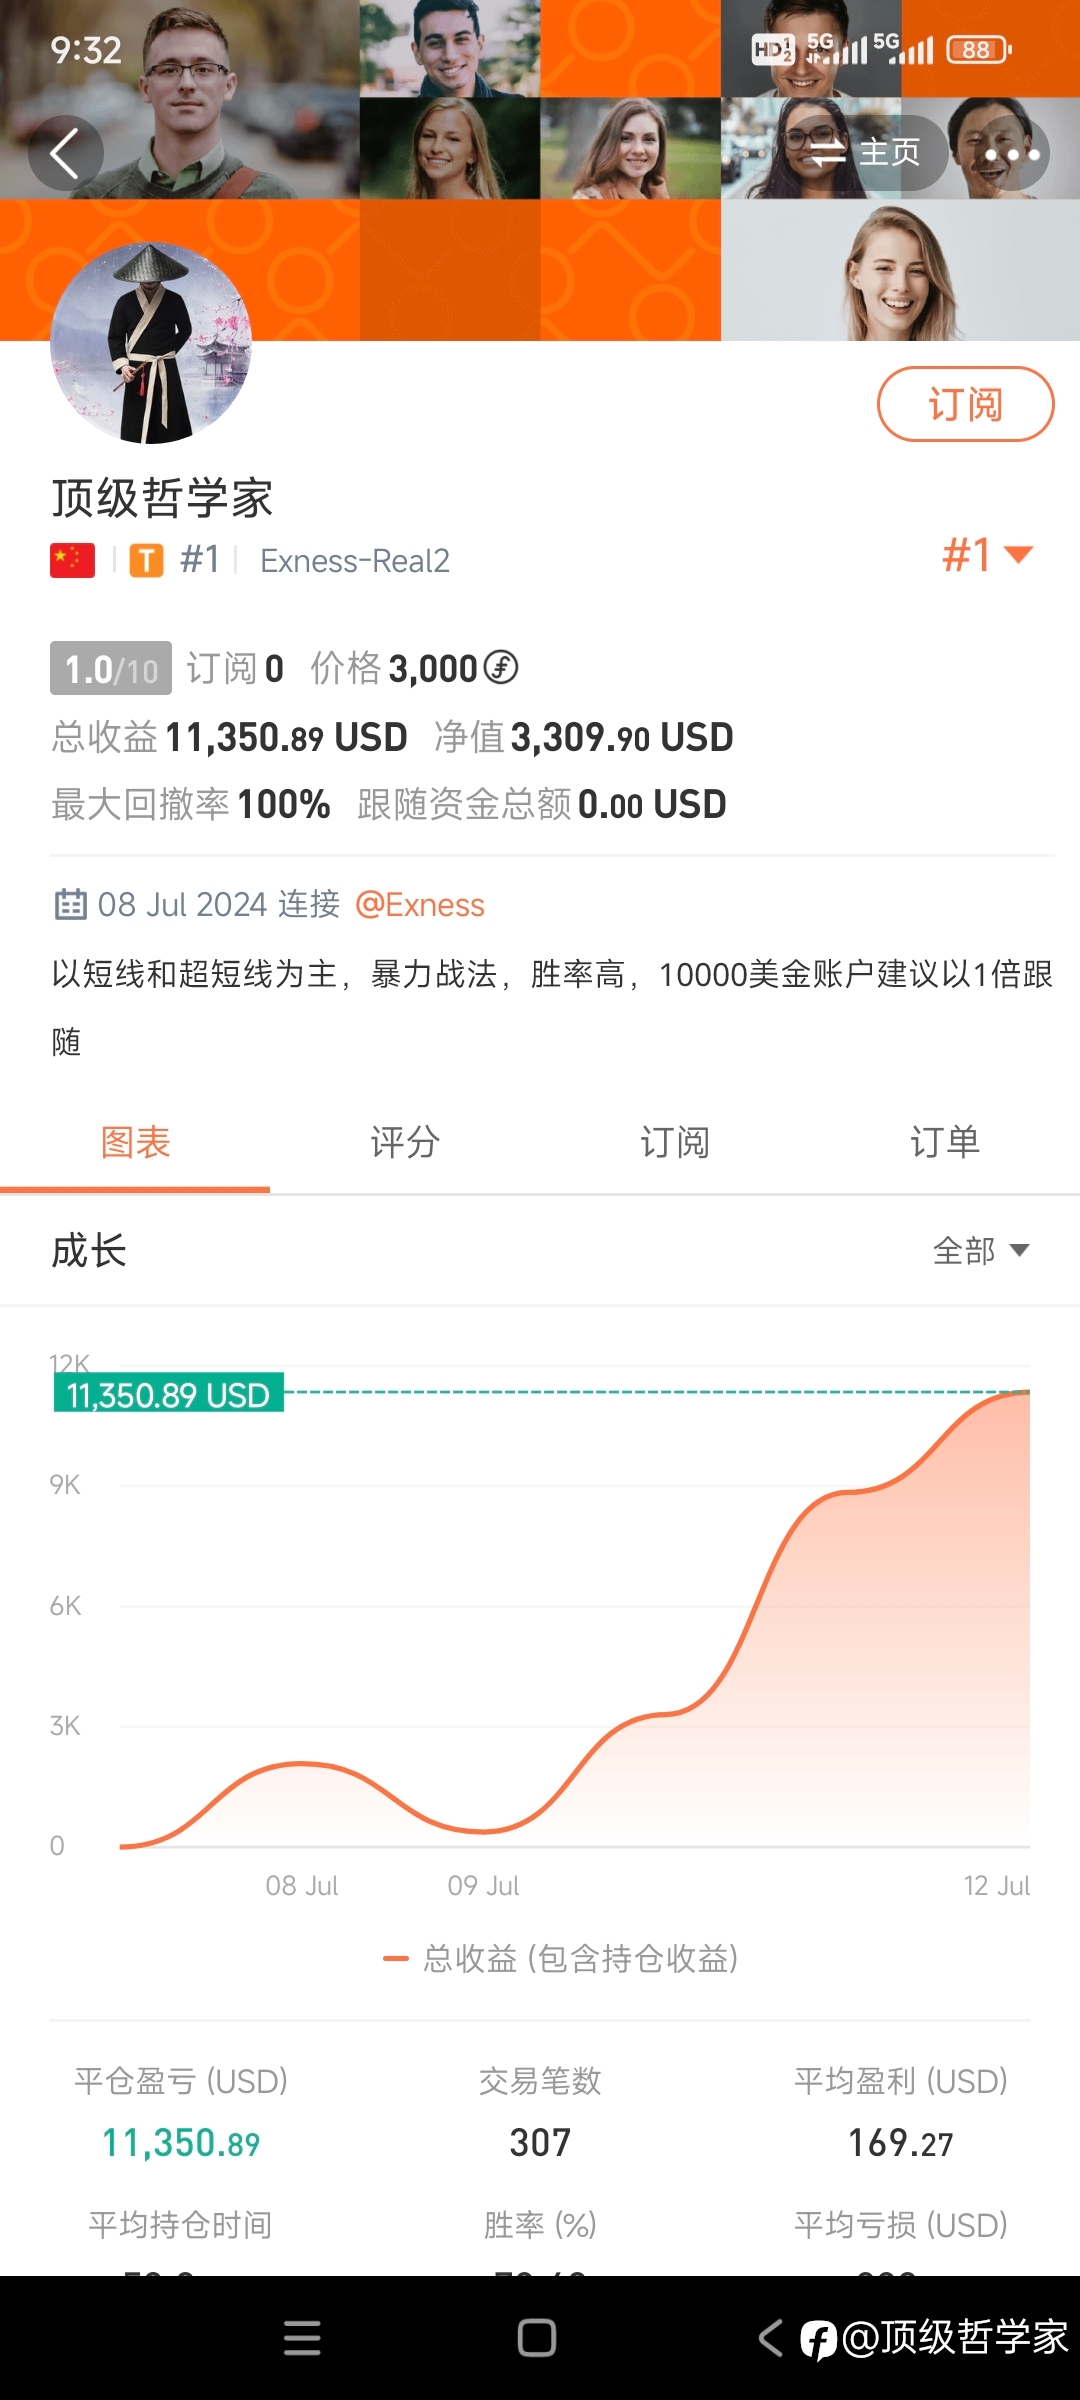Tap the back arrow icon
The height and width of the screenshot is (2400, 1080).
pyautogui.click(x=65, y=154)
